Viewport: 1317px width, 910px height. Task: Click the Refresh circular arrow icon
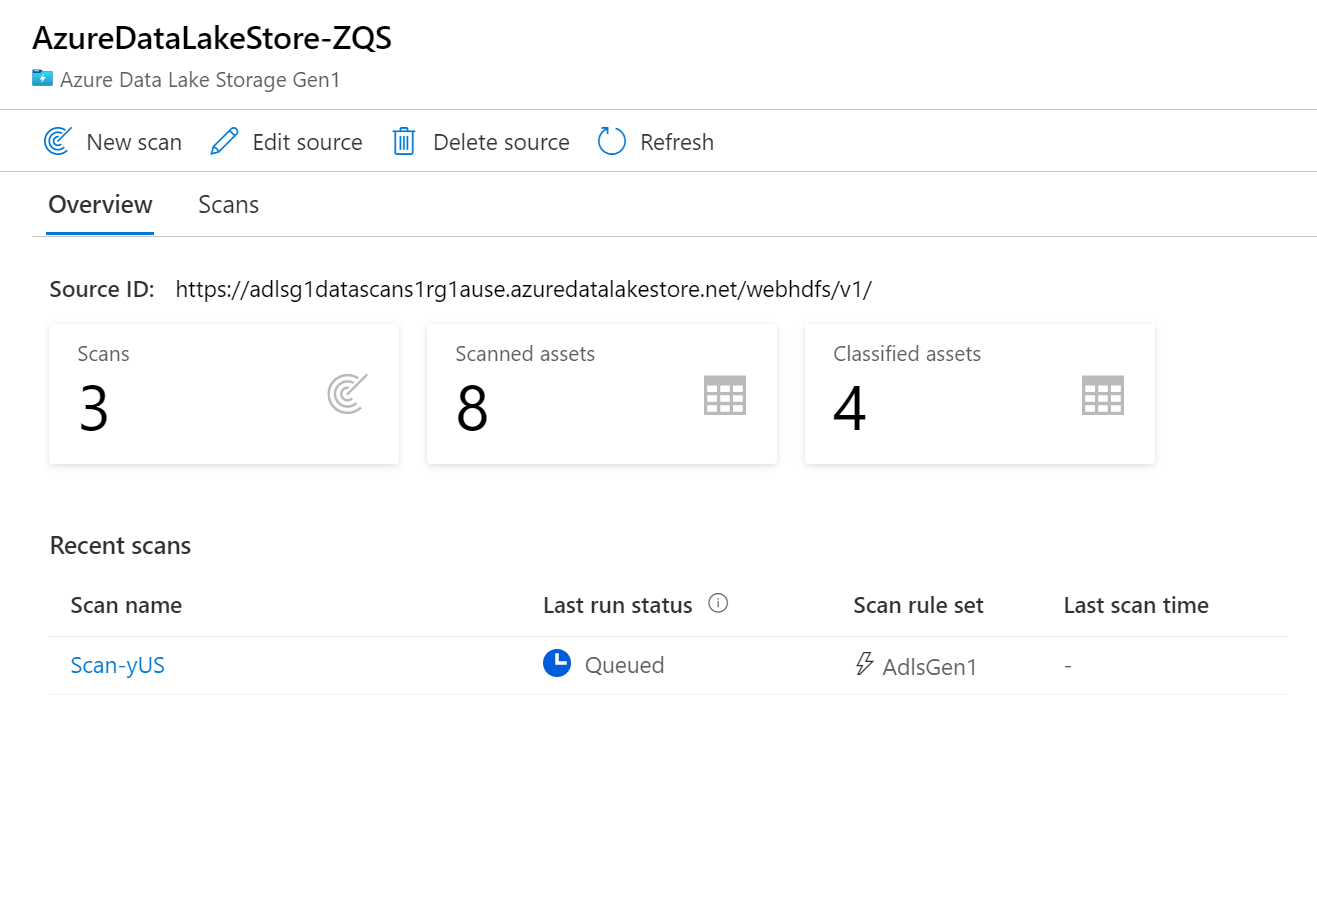[612, 141]
